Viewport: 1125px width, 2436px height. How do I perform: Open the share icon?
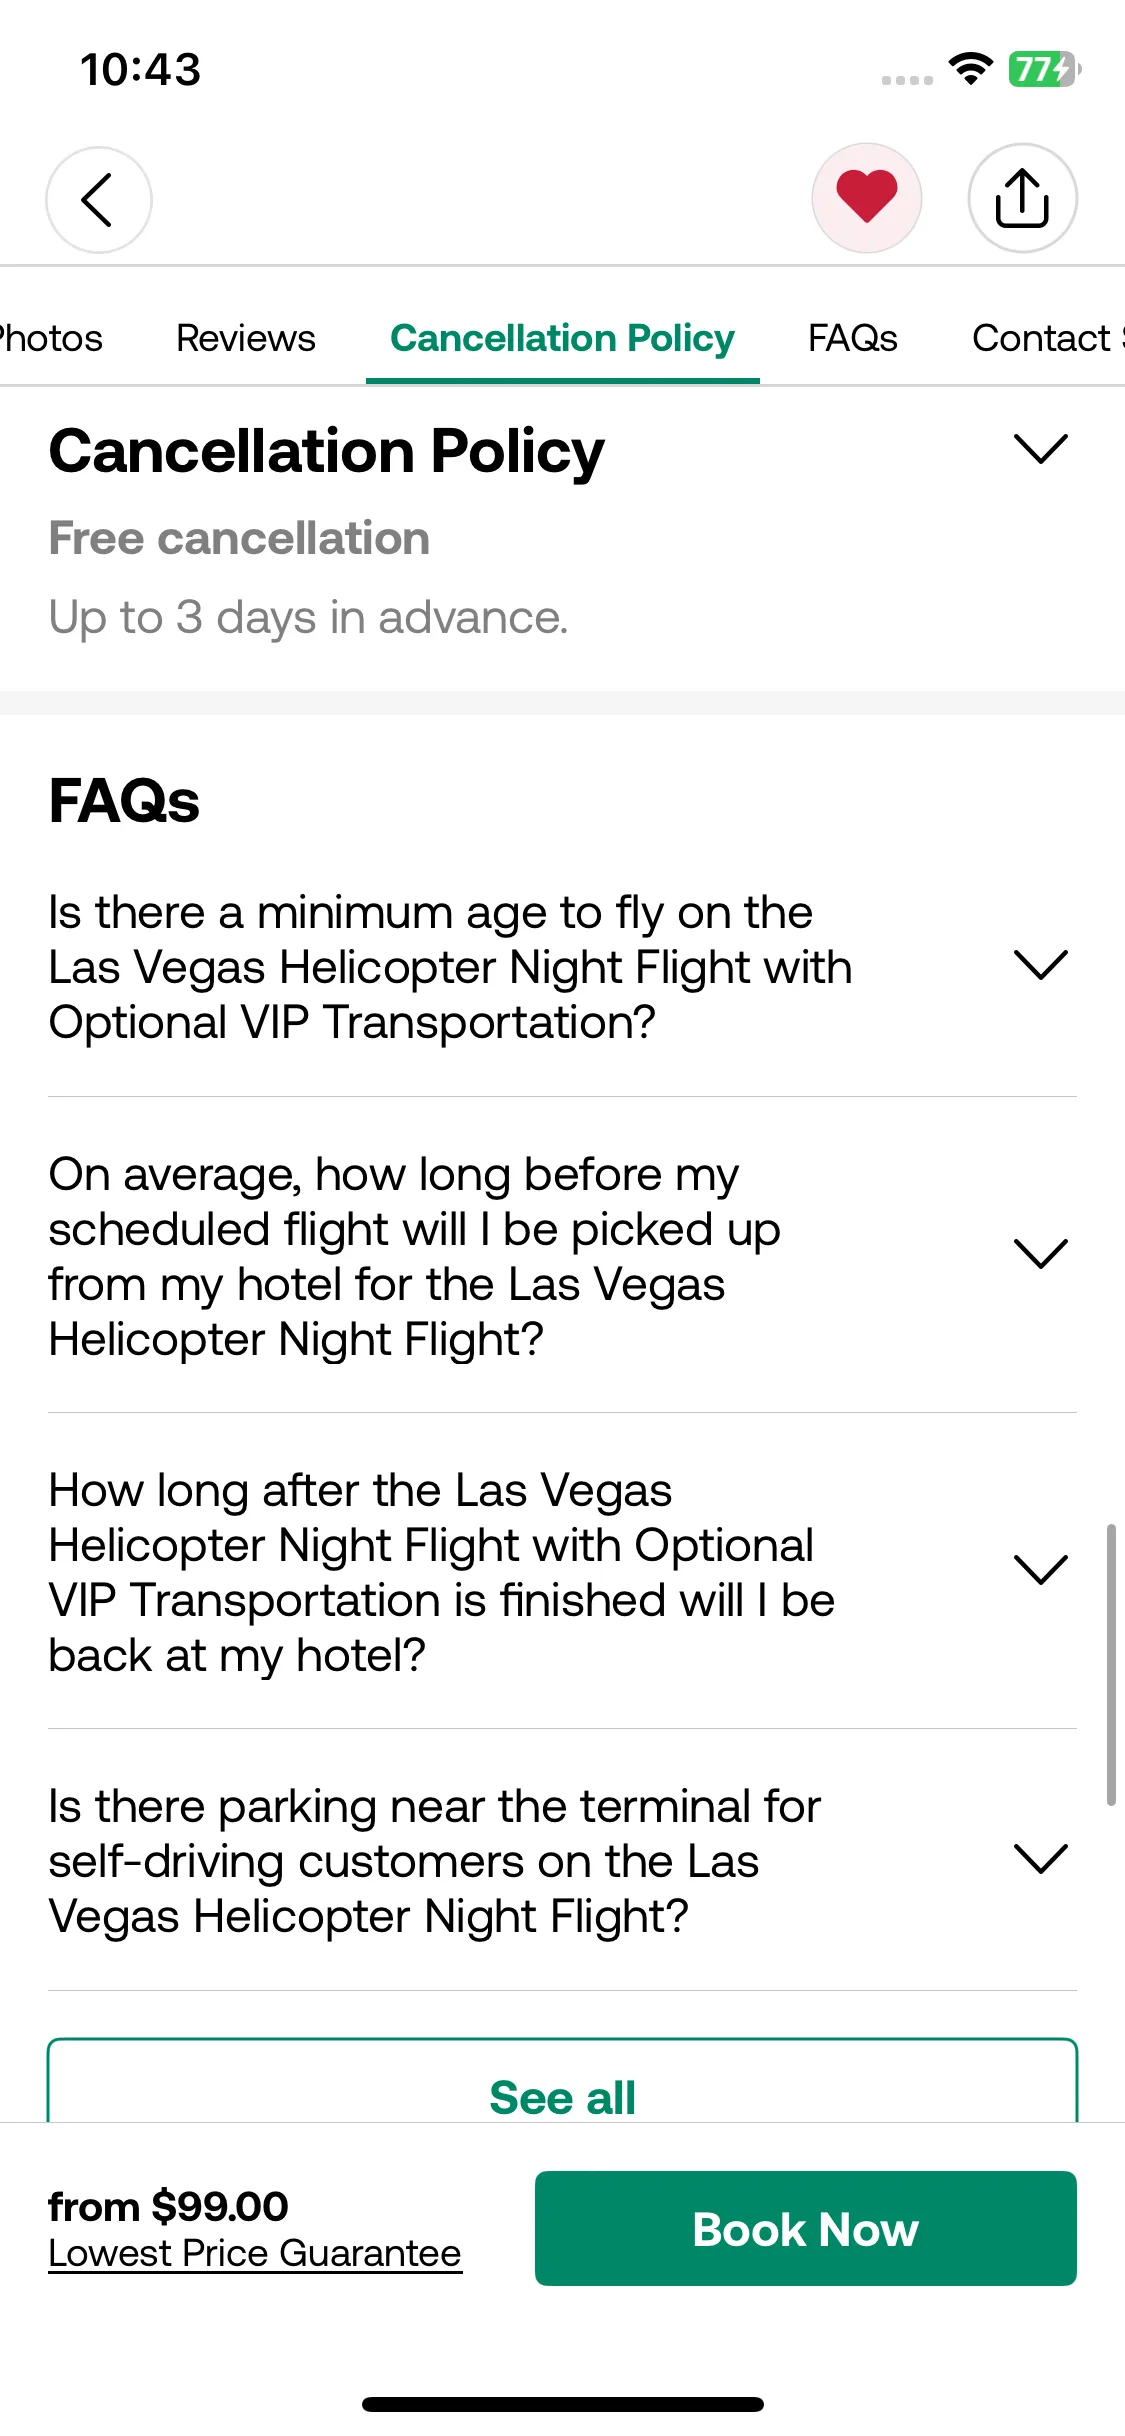coord(1022,198)
